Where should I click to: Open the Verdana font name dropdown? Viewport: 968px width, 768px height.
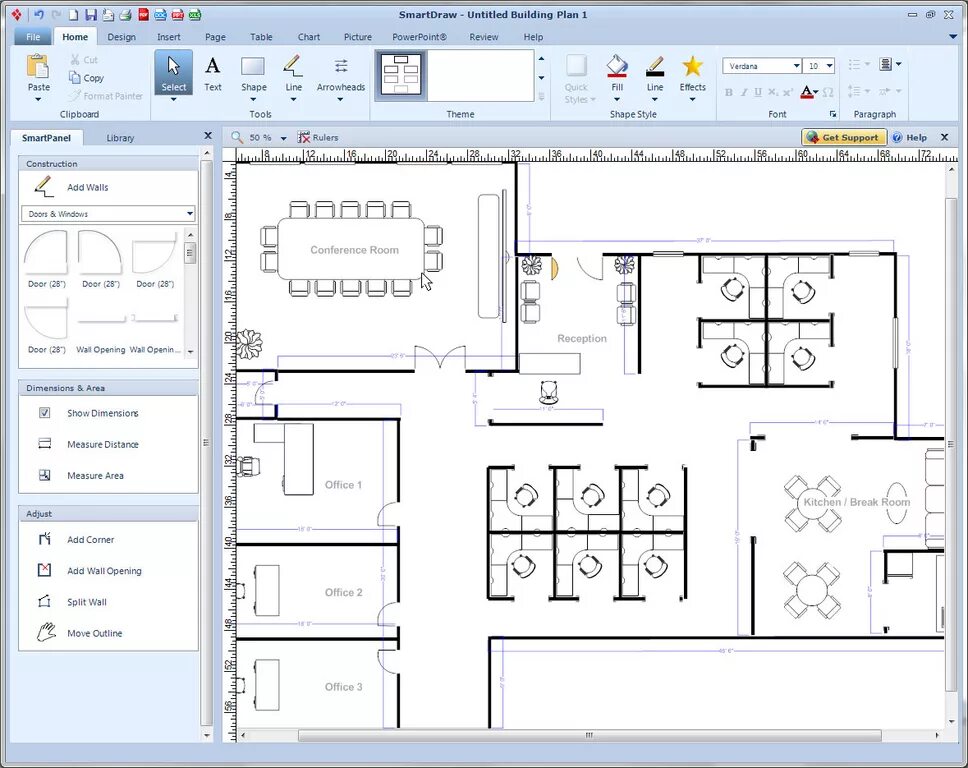click(796, 66)
